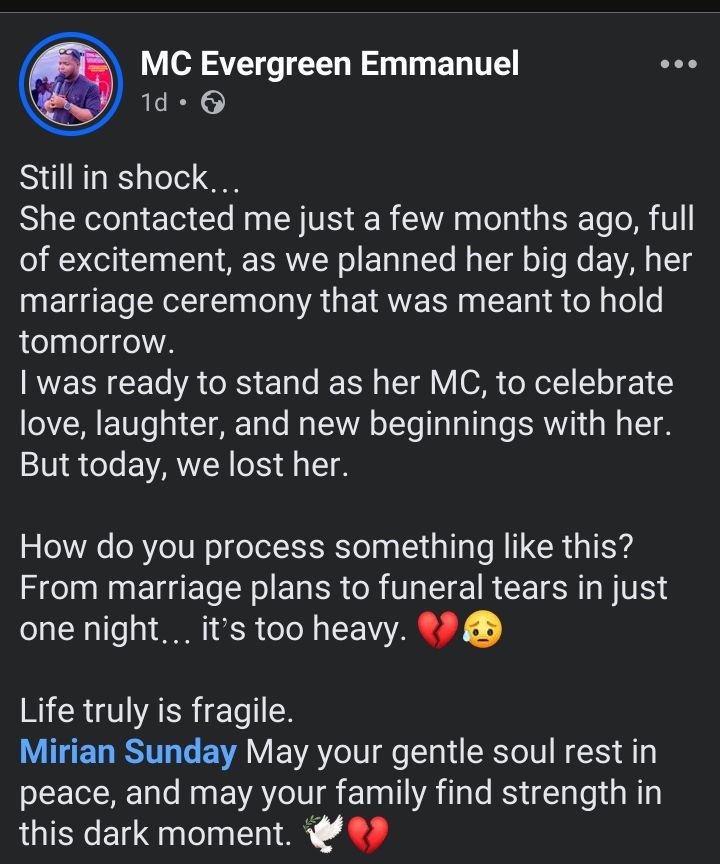Viewport: 720px width, 864px height.
Task: Open the tagged profile Mirian Sunday
Action: pos(128,753)
